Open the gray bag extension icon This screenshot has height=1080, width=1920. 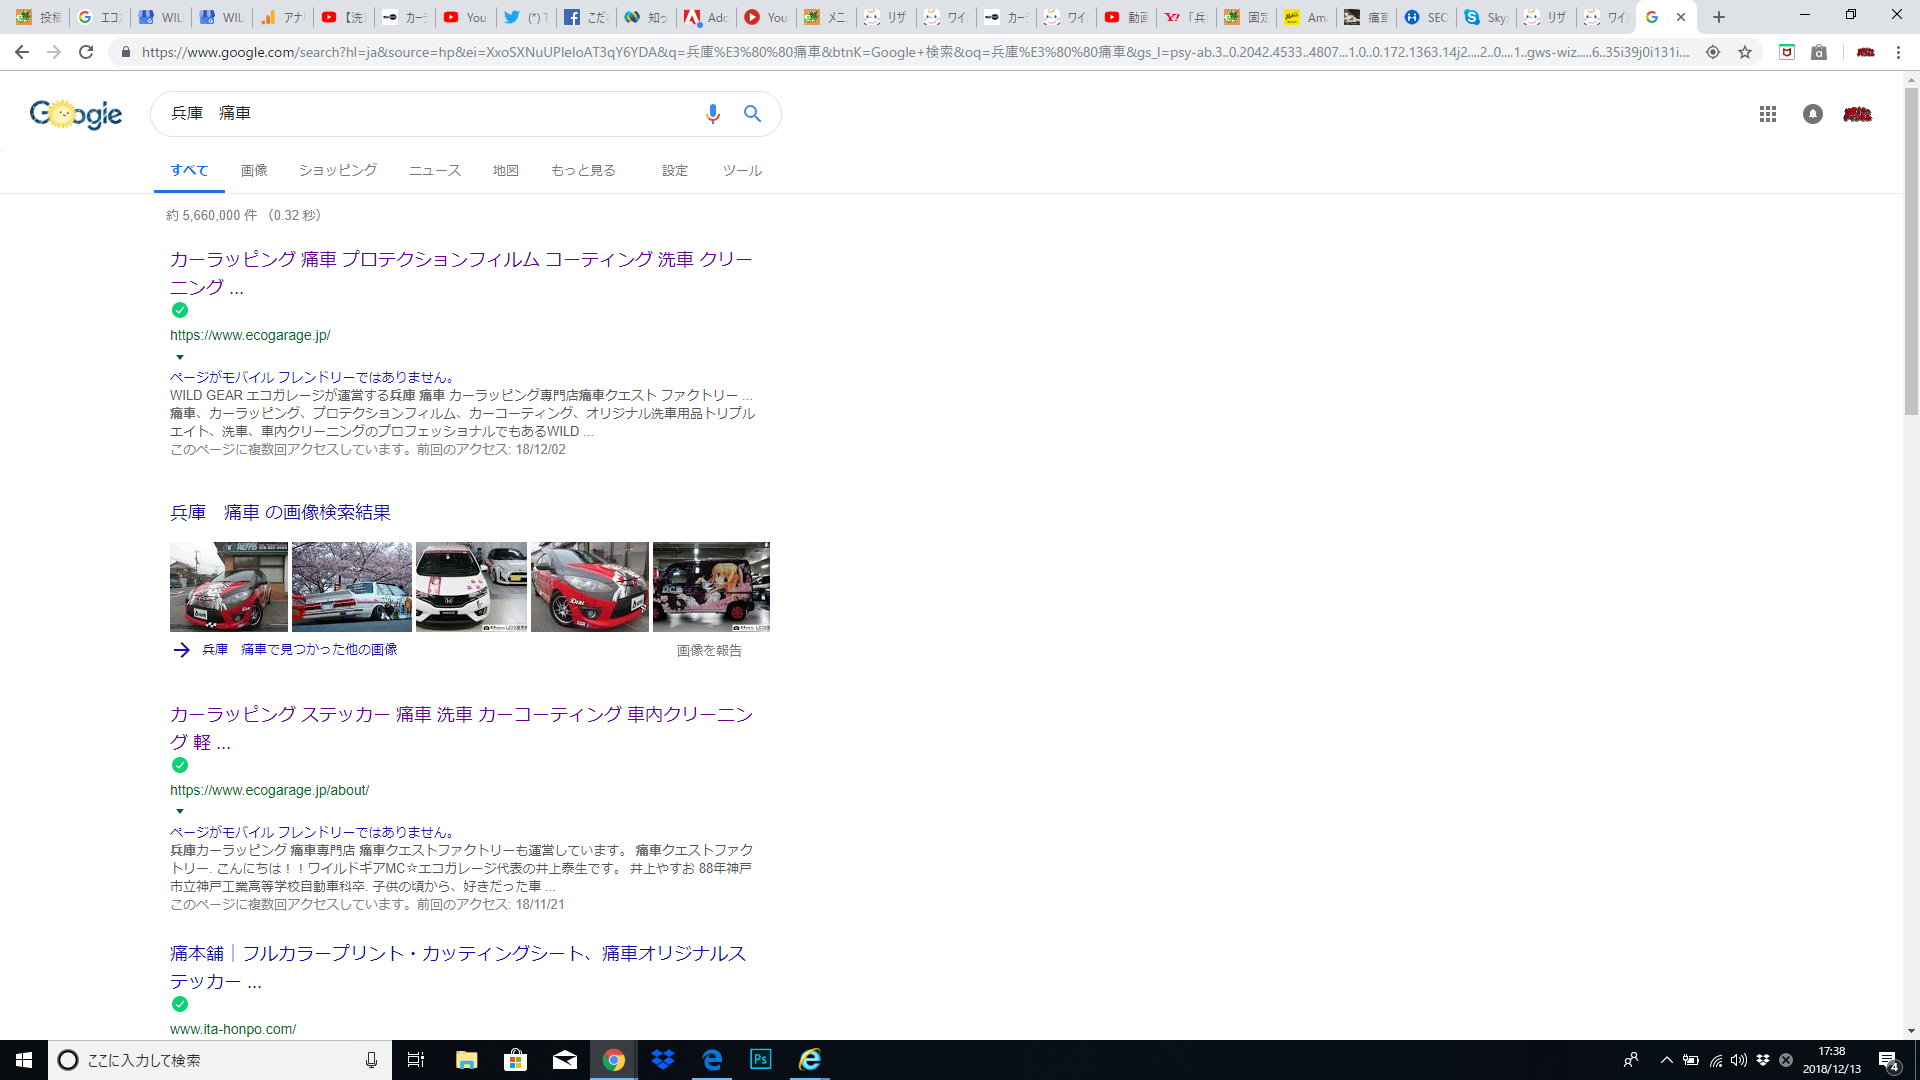pyautogui.click(x=1819, y=52)
